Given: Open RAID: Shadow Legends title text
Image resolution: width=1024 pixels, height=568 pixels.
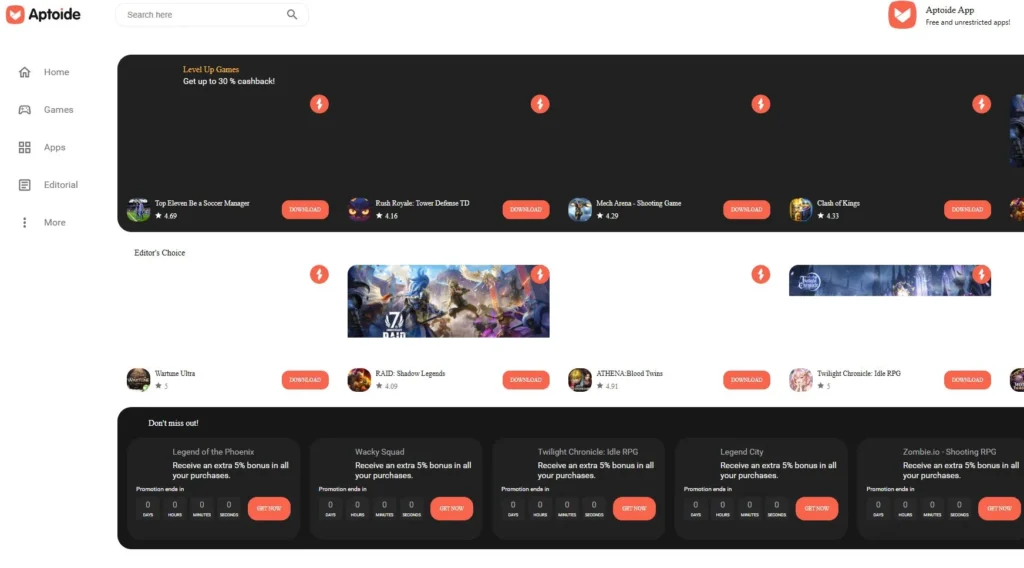Looking at the screenshot, I should coord(410,373).
